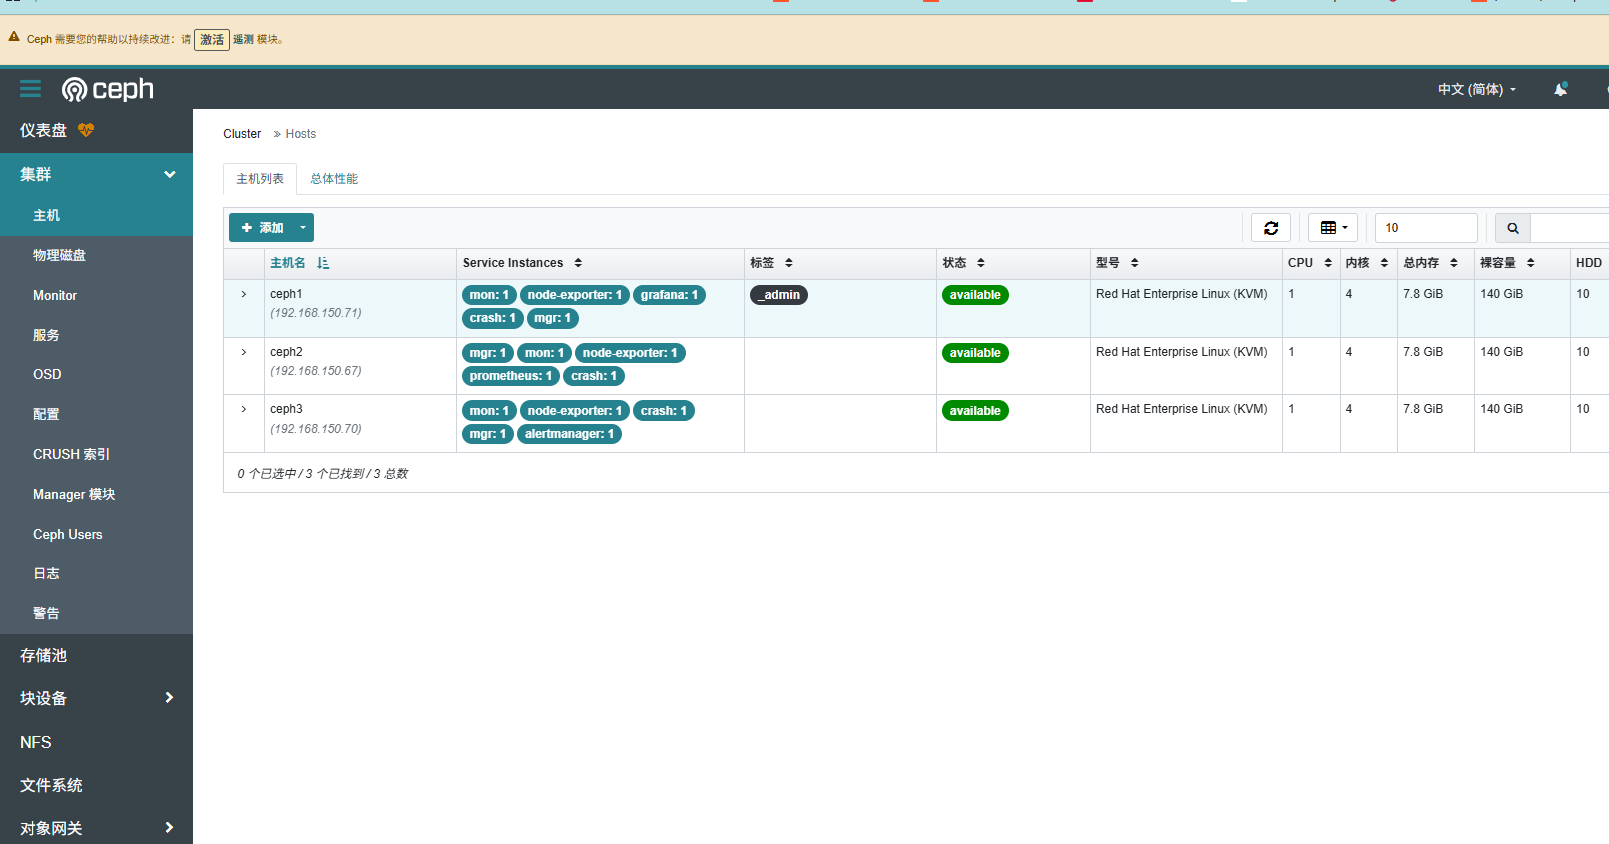The height and width of the screenshot is (844, 1609).
Task: Sort by the 型号 model column
Action: click(1135, 263)
